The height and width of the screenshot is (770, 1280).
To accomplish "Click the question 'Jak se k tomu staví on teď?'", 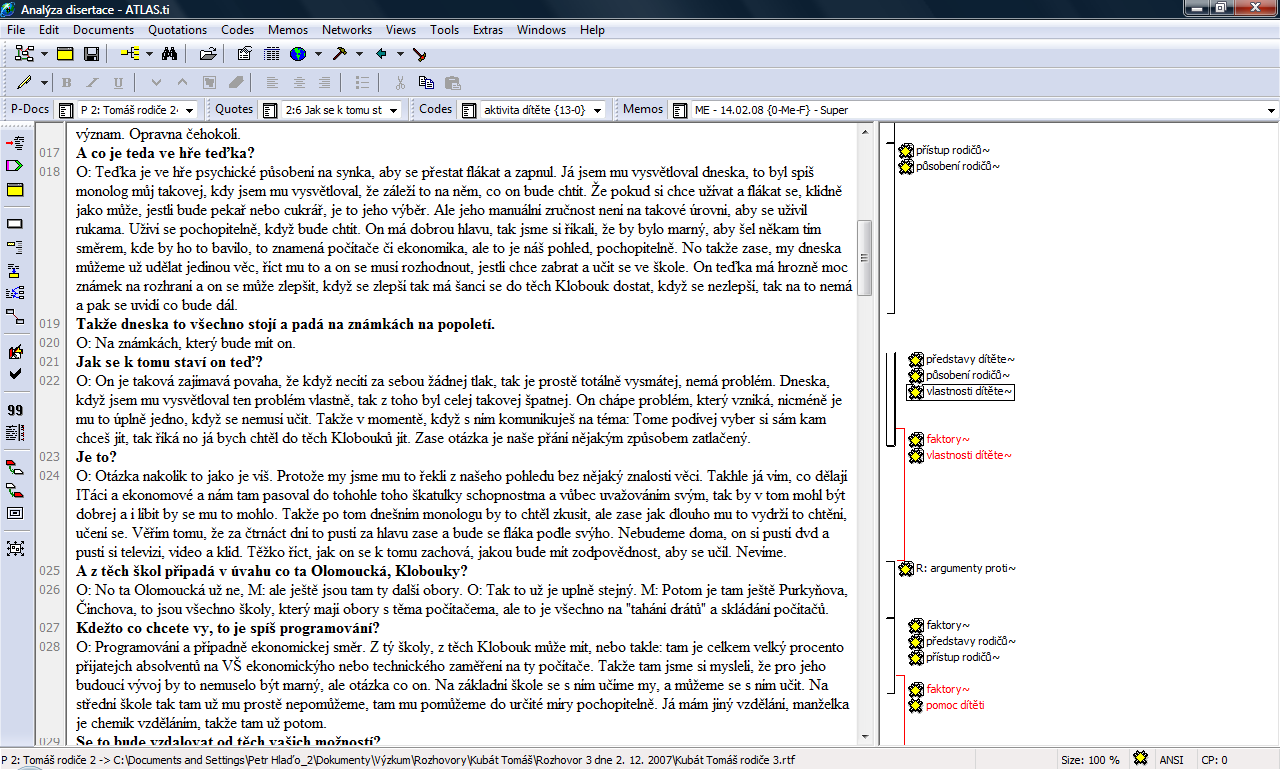I will pyautogui.click(x=169, y=362).
